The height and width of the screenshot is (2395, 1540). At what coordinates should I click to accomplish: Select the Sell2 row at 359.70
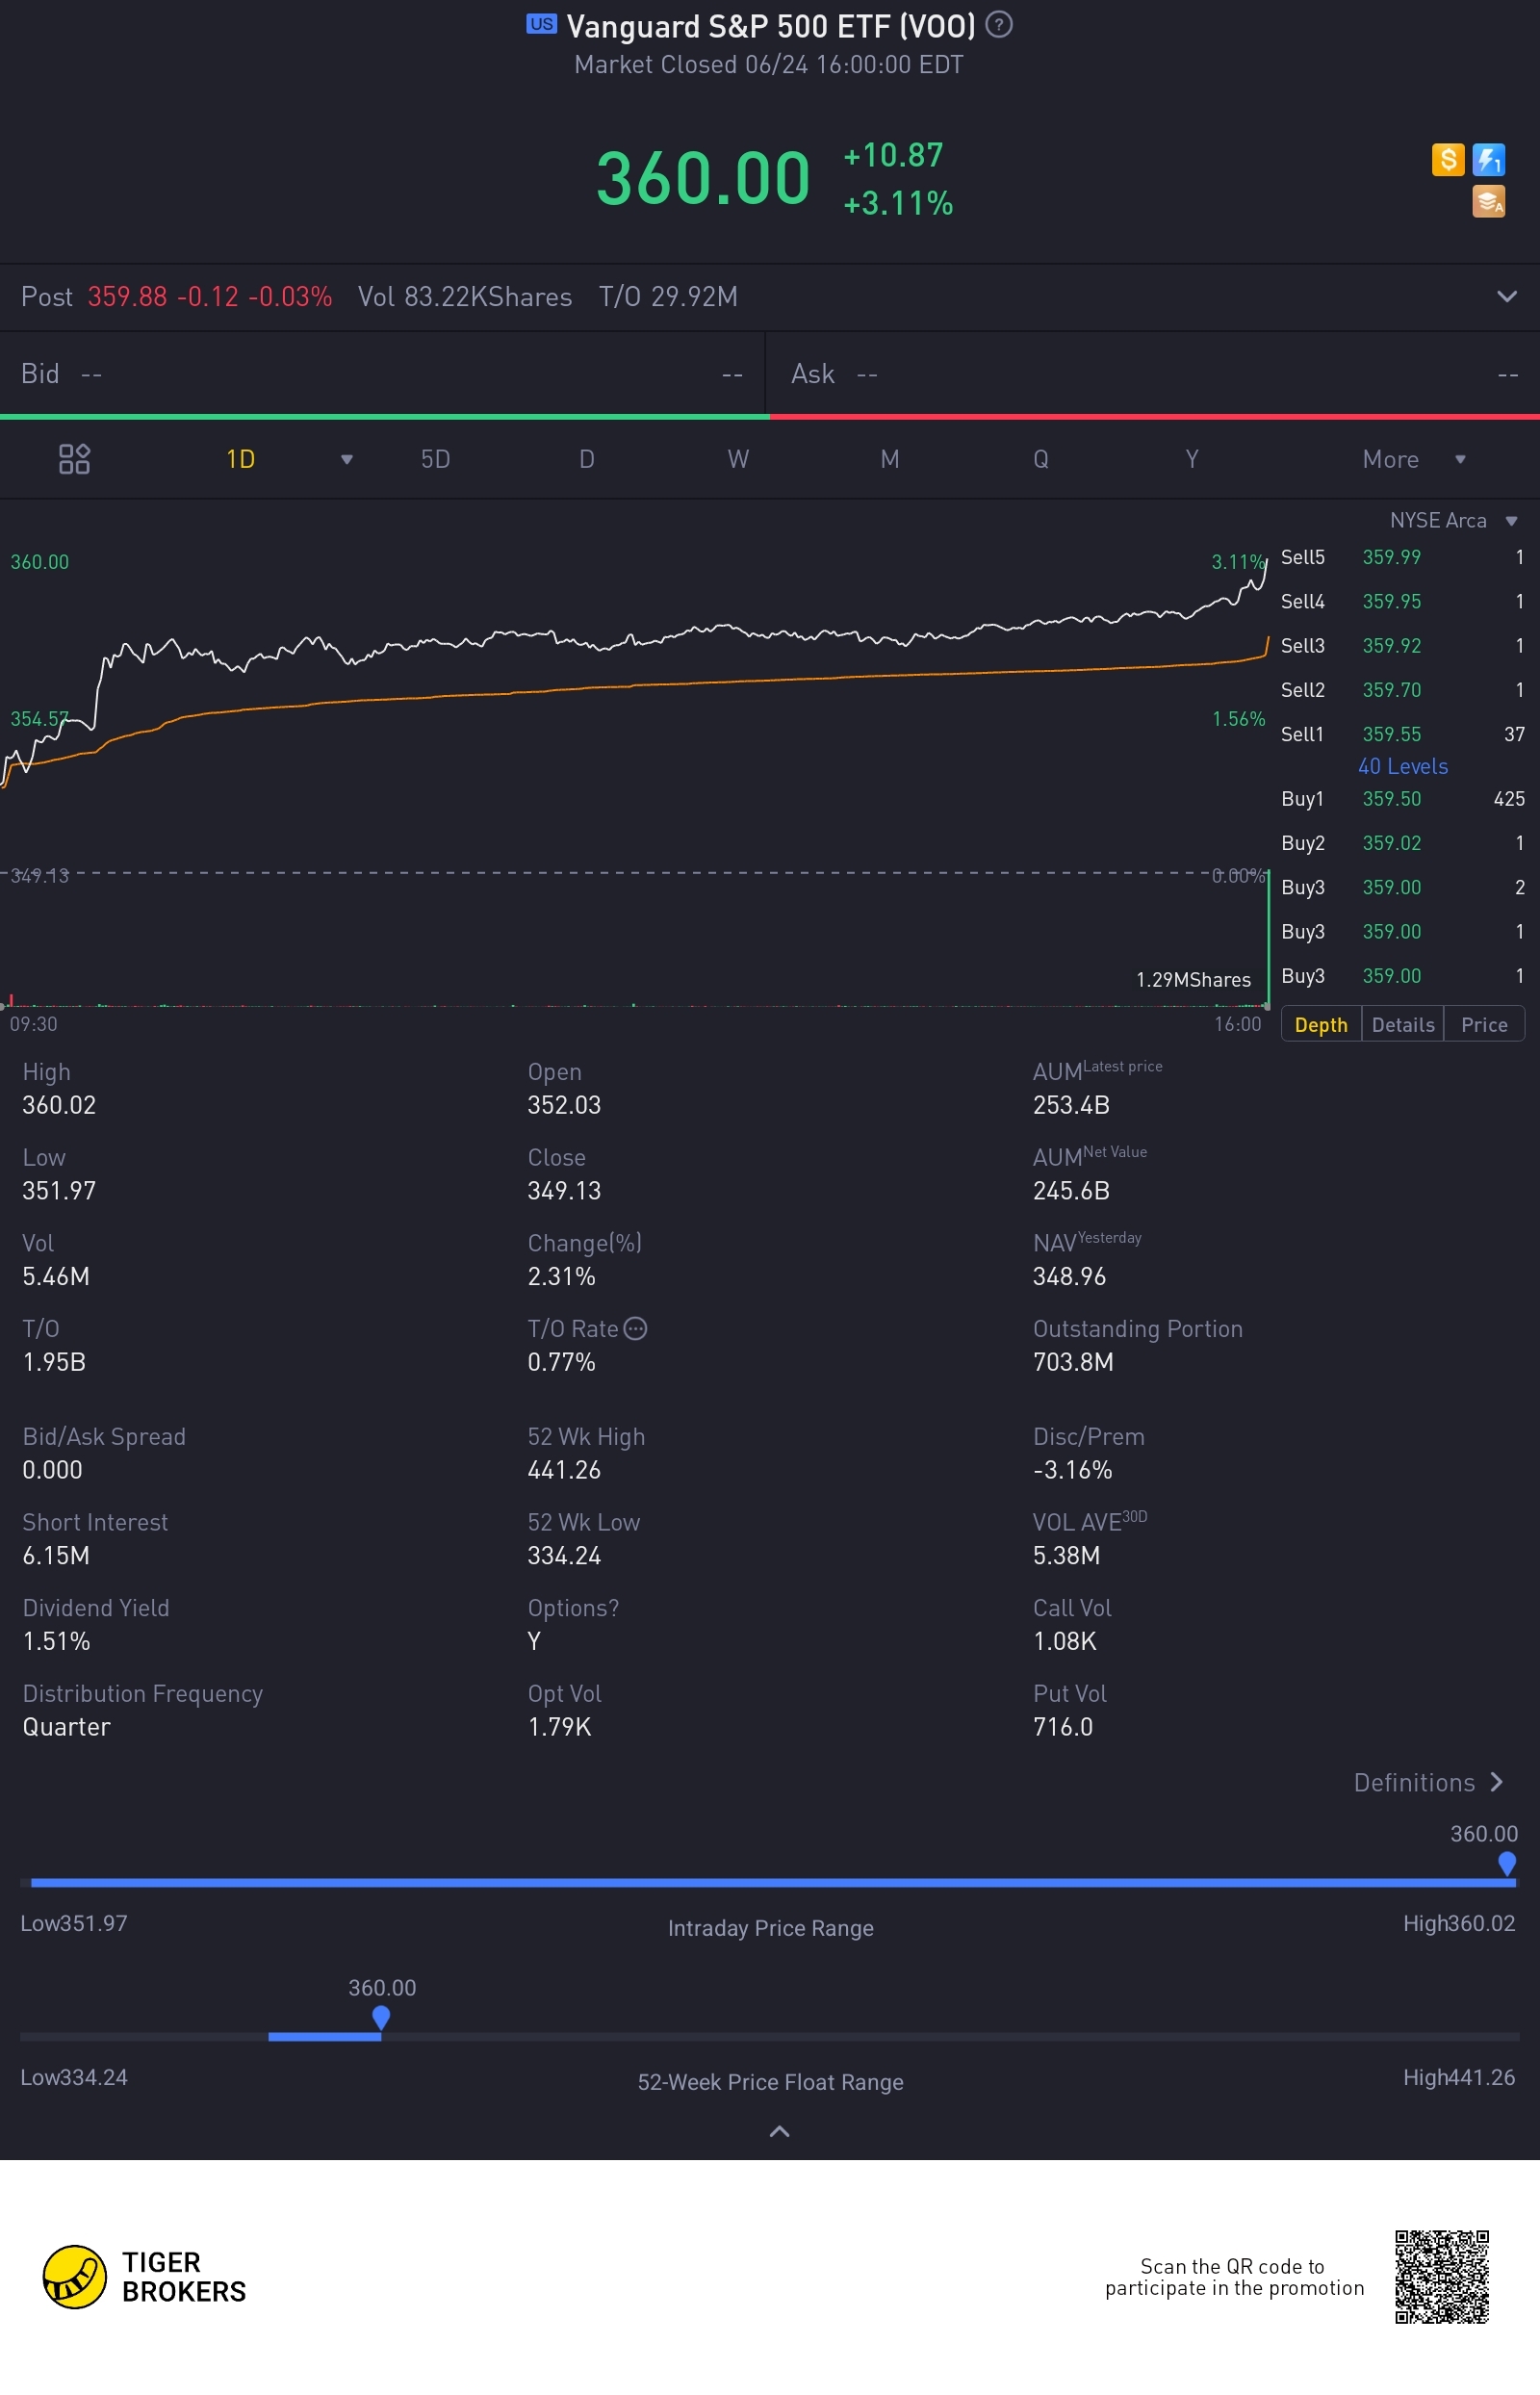coord(1403,690)
